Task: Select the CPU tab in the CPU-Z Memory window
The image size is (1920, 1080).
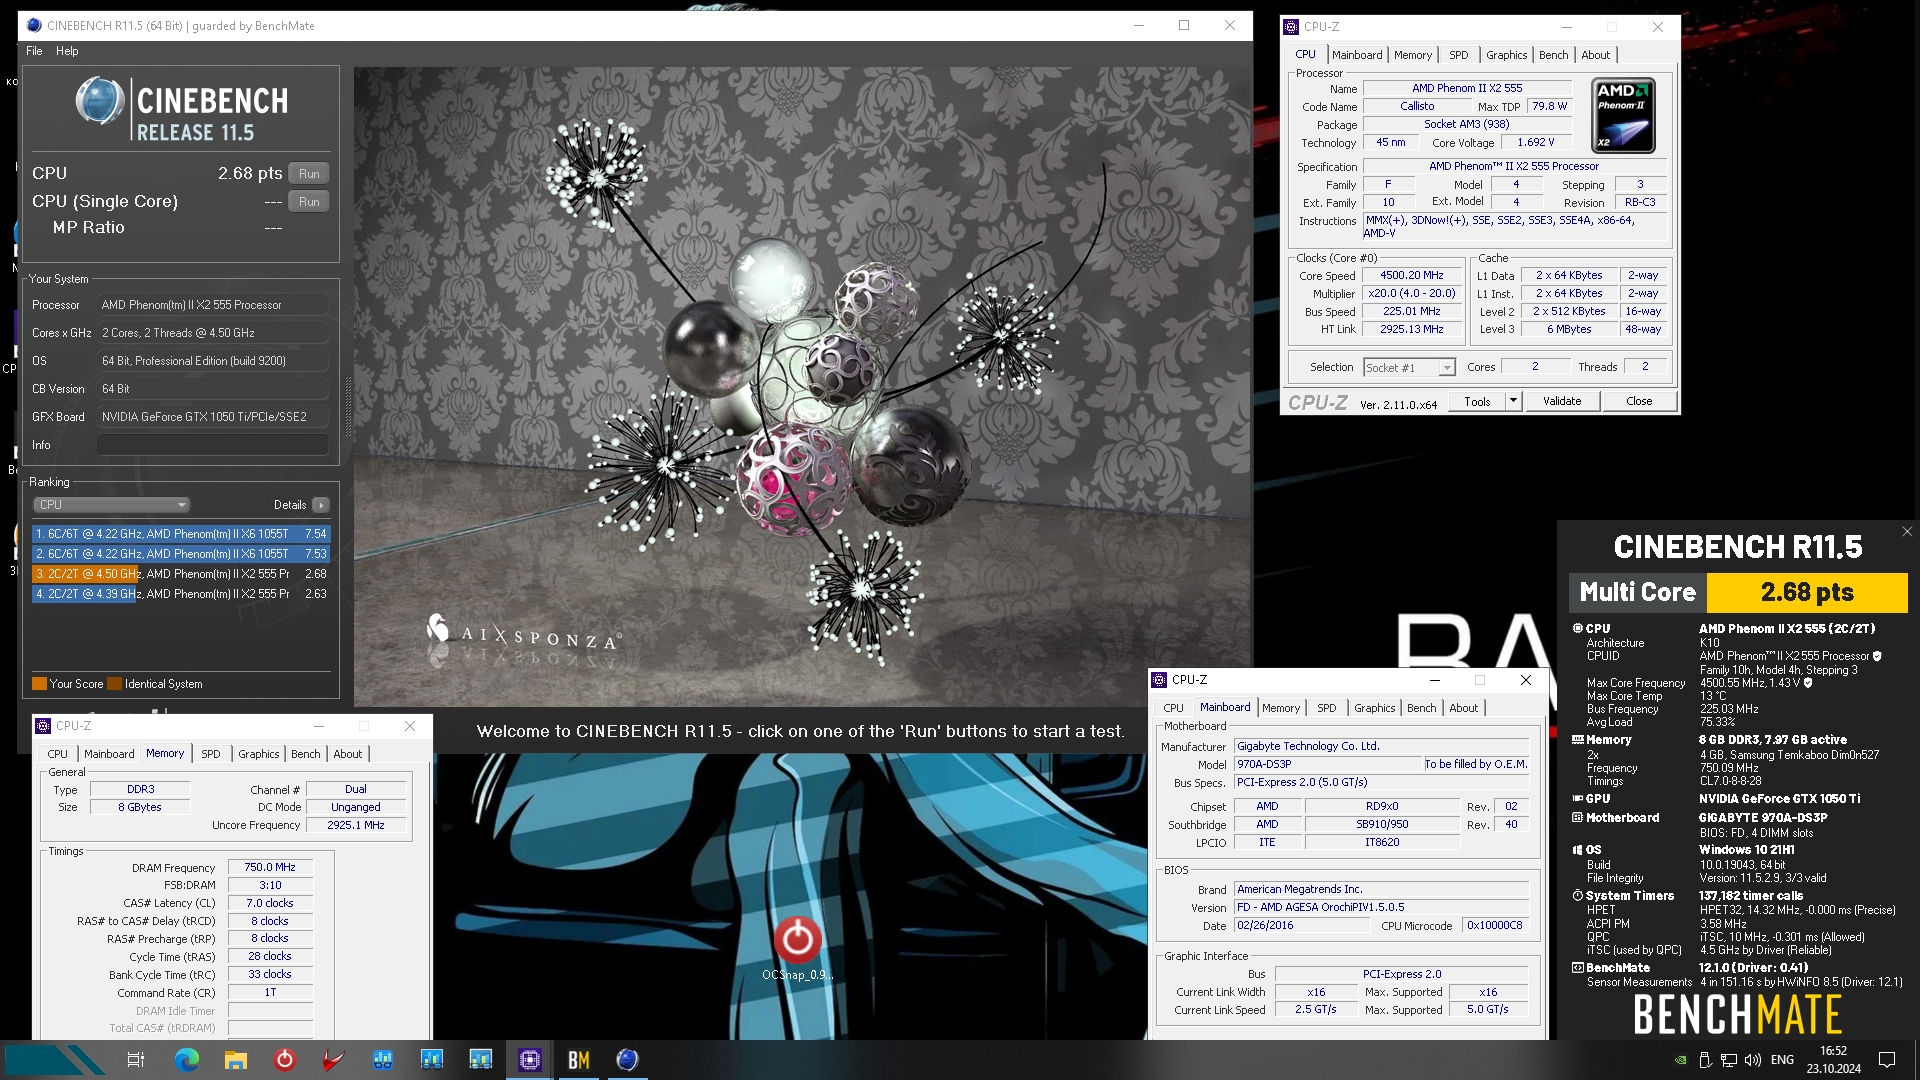Action: coord(58,754)
